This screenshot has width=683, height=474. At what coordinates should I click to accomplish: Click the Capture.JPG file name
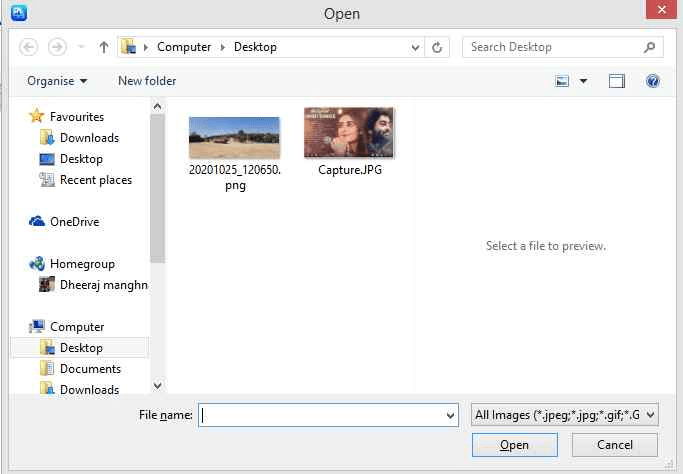click(350, 169)
